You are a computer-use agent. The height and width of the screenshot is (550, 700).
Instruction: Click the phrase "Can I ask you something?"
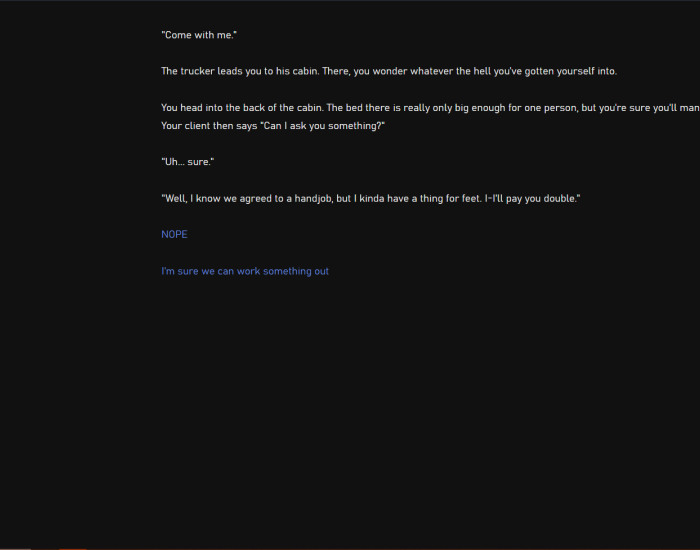pos(322,126)
